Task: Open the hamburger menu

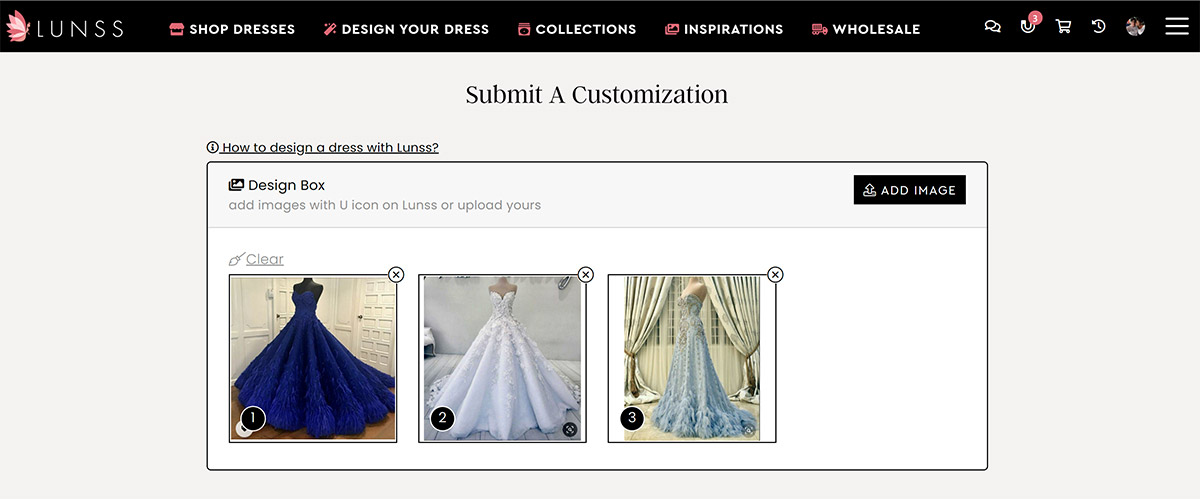Action: click(x=1176, y=26)
